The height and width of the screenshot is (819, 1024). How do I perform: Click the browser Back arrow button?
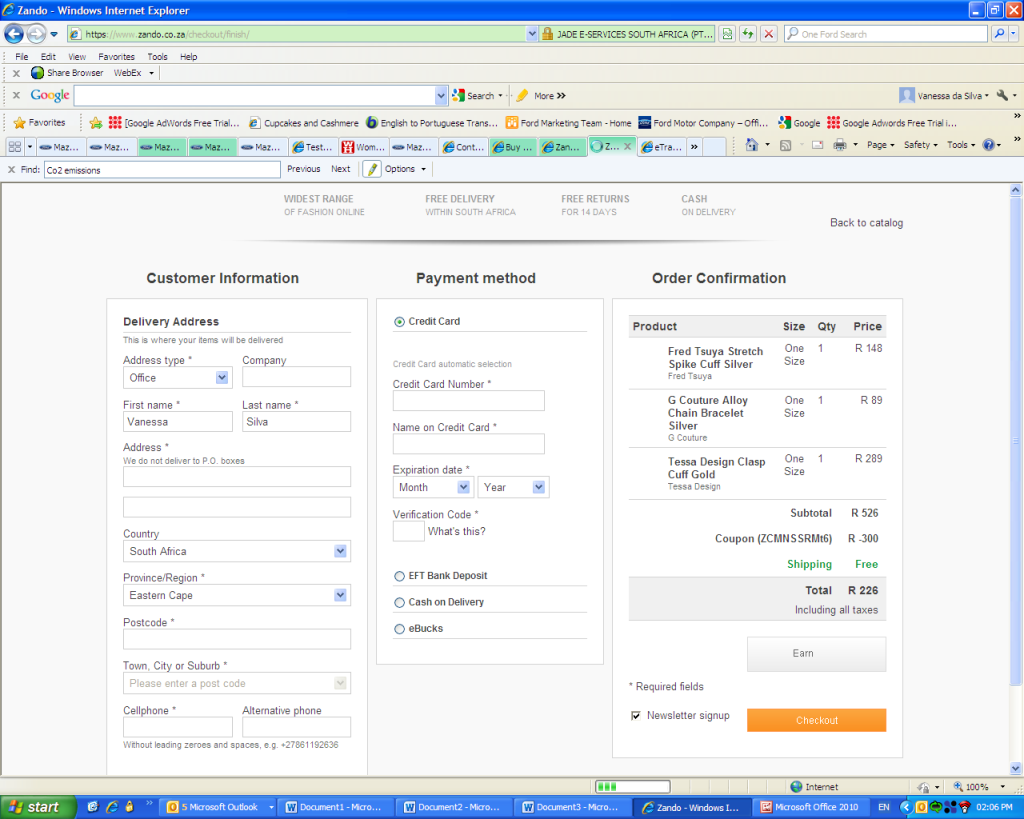coord(14,33)
